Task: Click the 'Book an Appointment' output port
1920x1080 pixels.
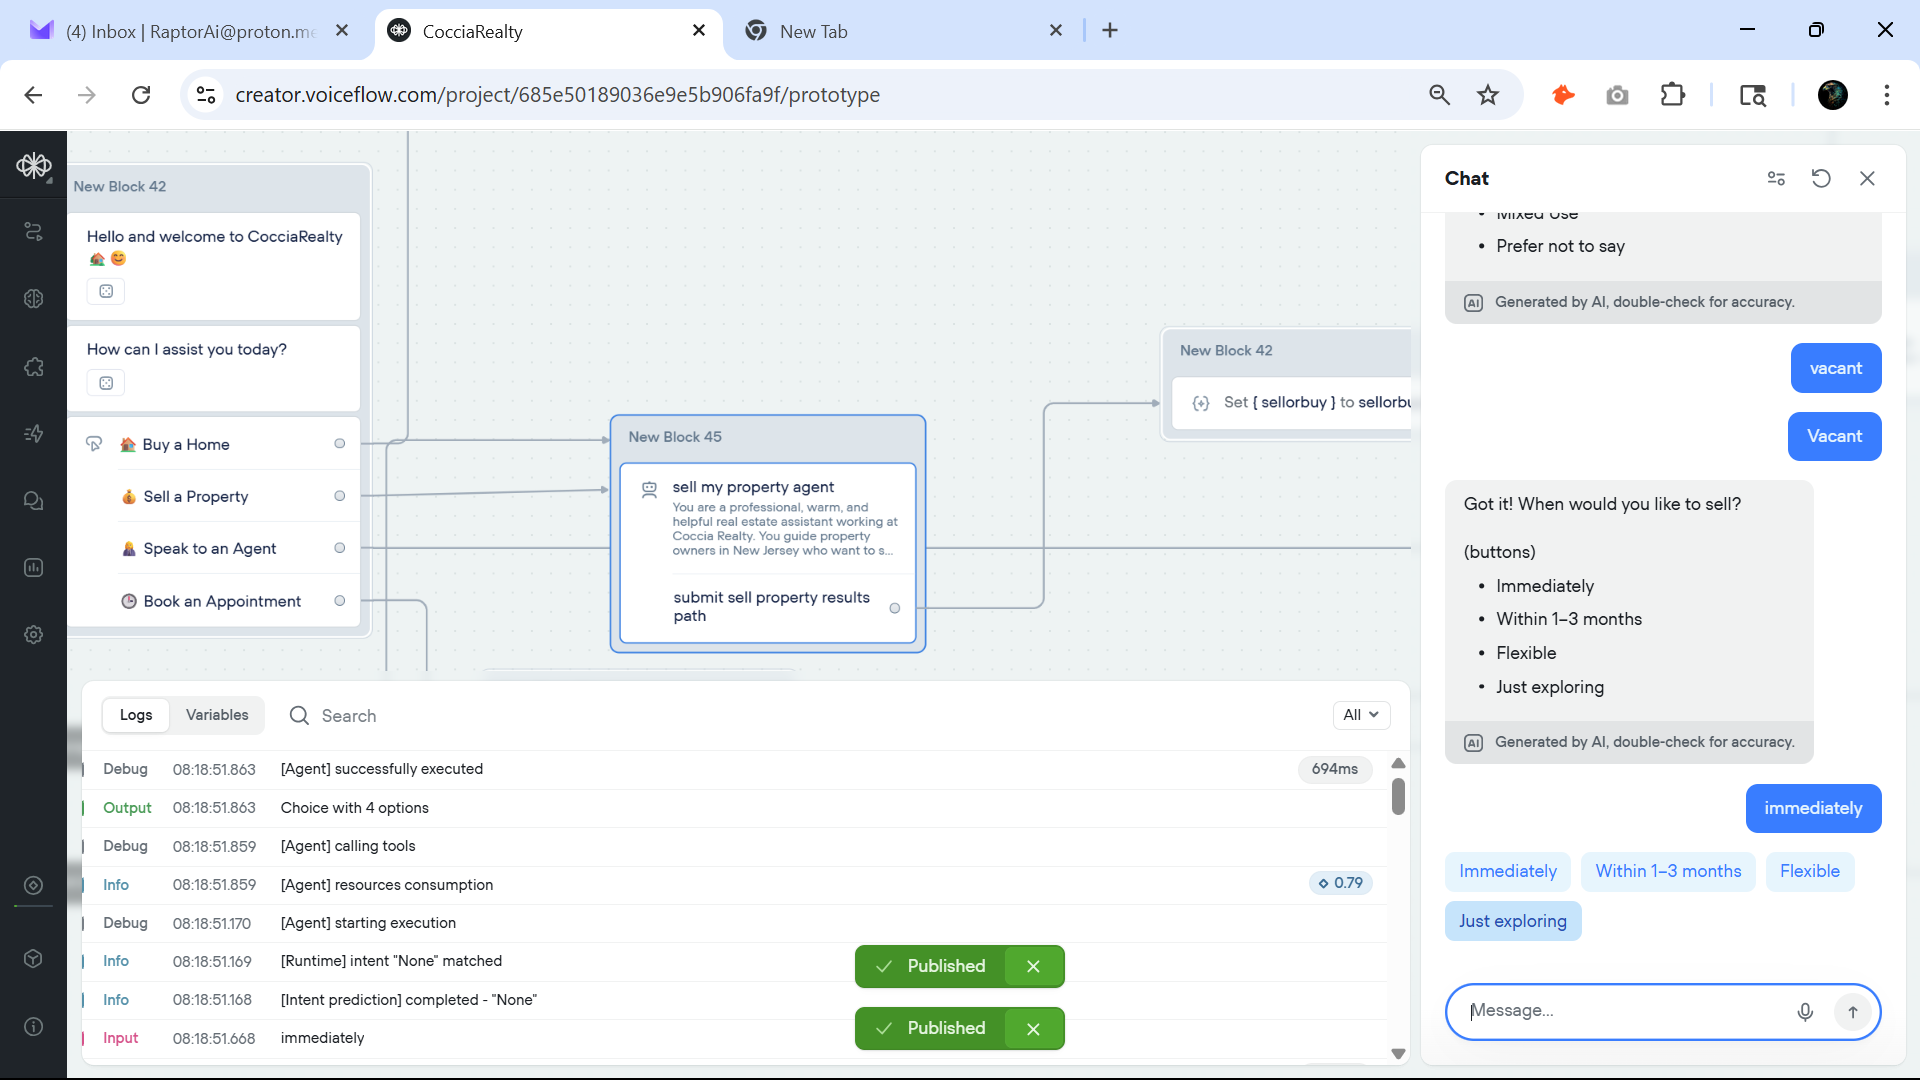Action: point(339,601)
